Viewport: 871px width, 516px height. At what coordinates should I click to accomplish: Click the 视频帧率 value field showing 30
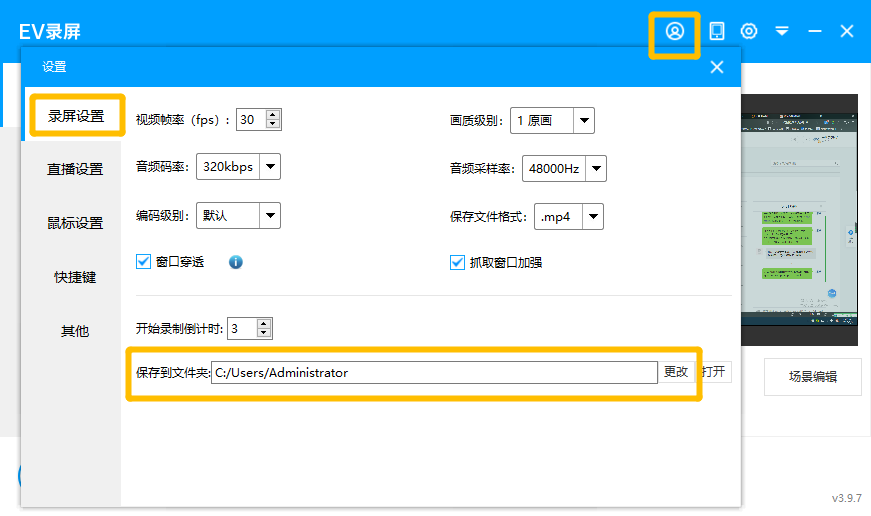pos(251,119)
